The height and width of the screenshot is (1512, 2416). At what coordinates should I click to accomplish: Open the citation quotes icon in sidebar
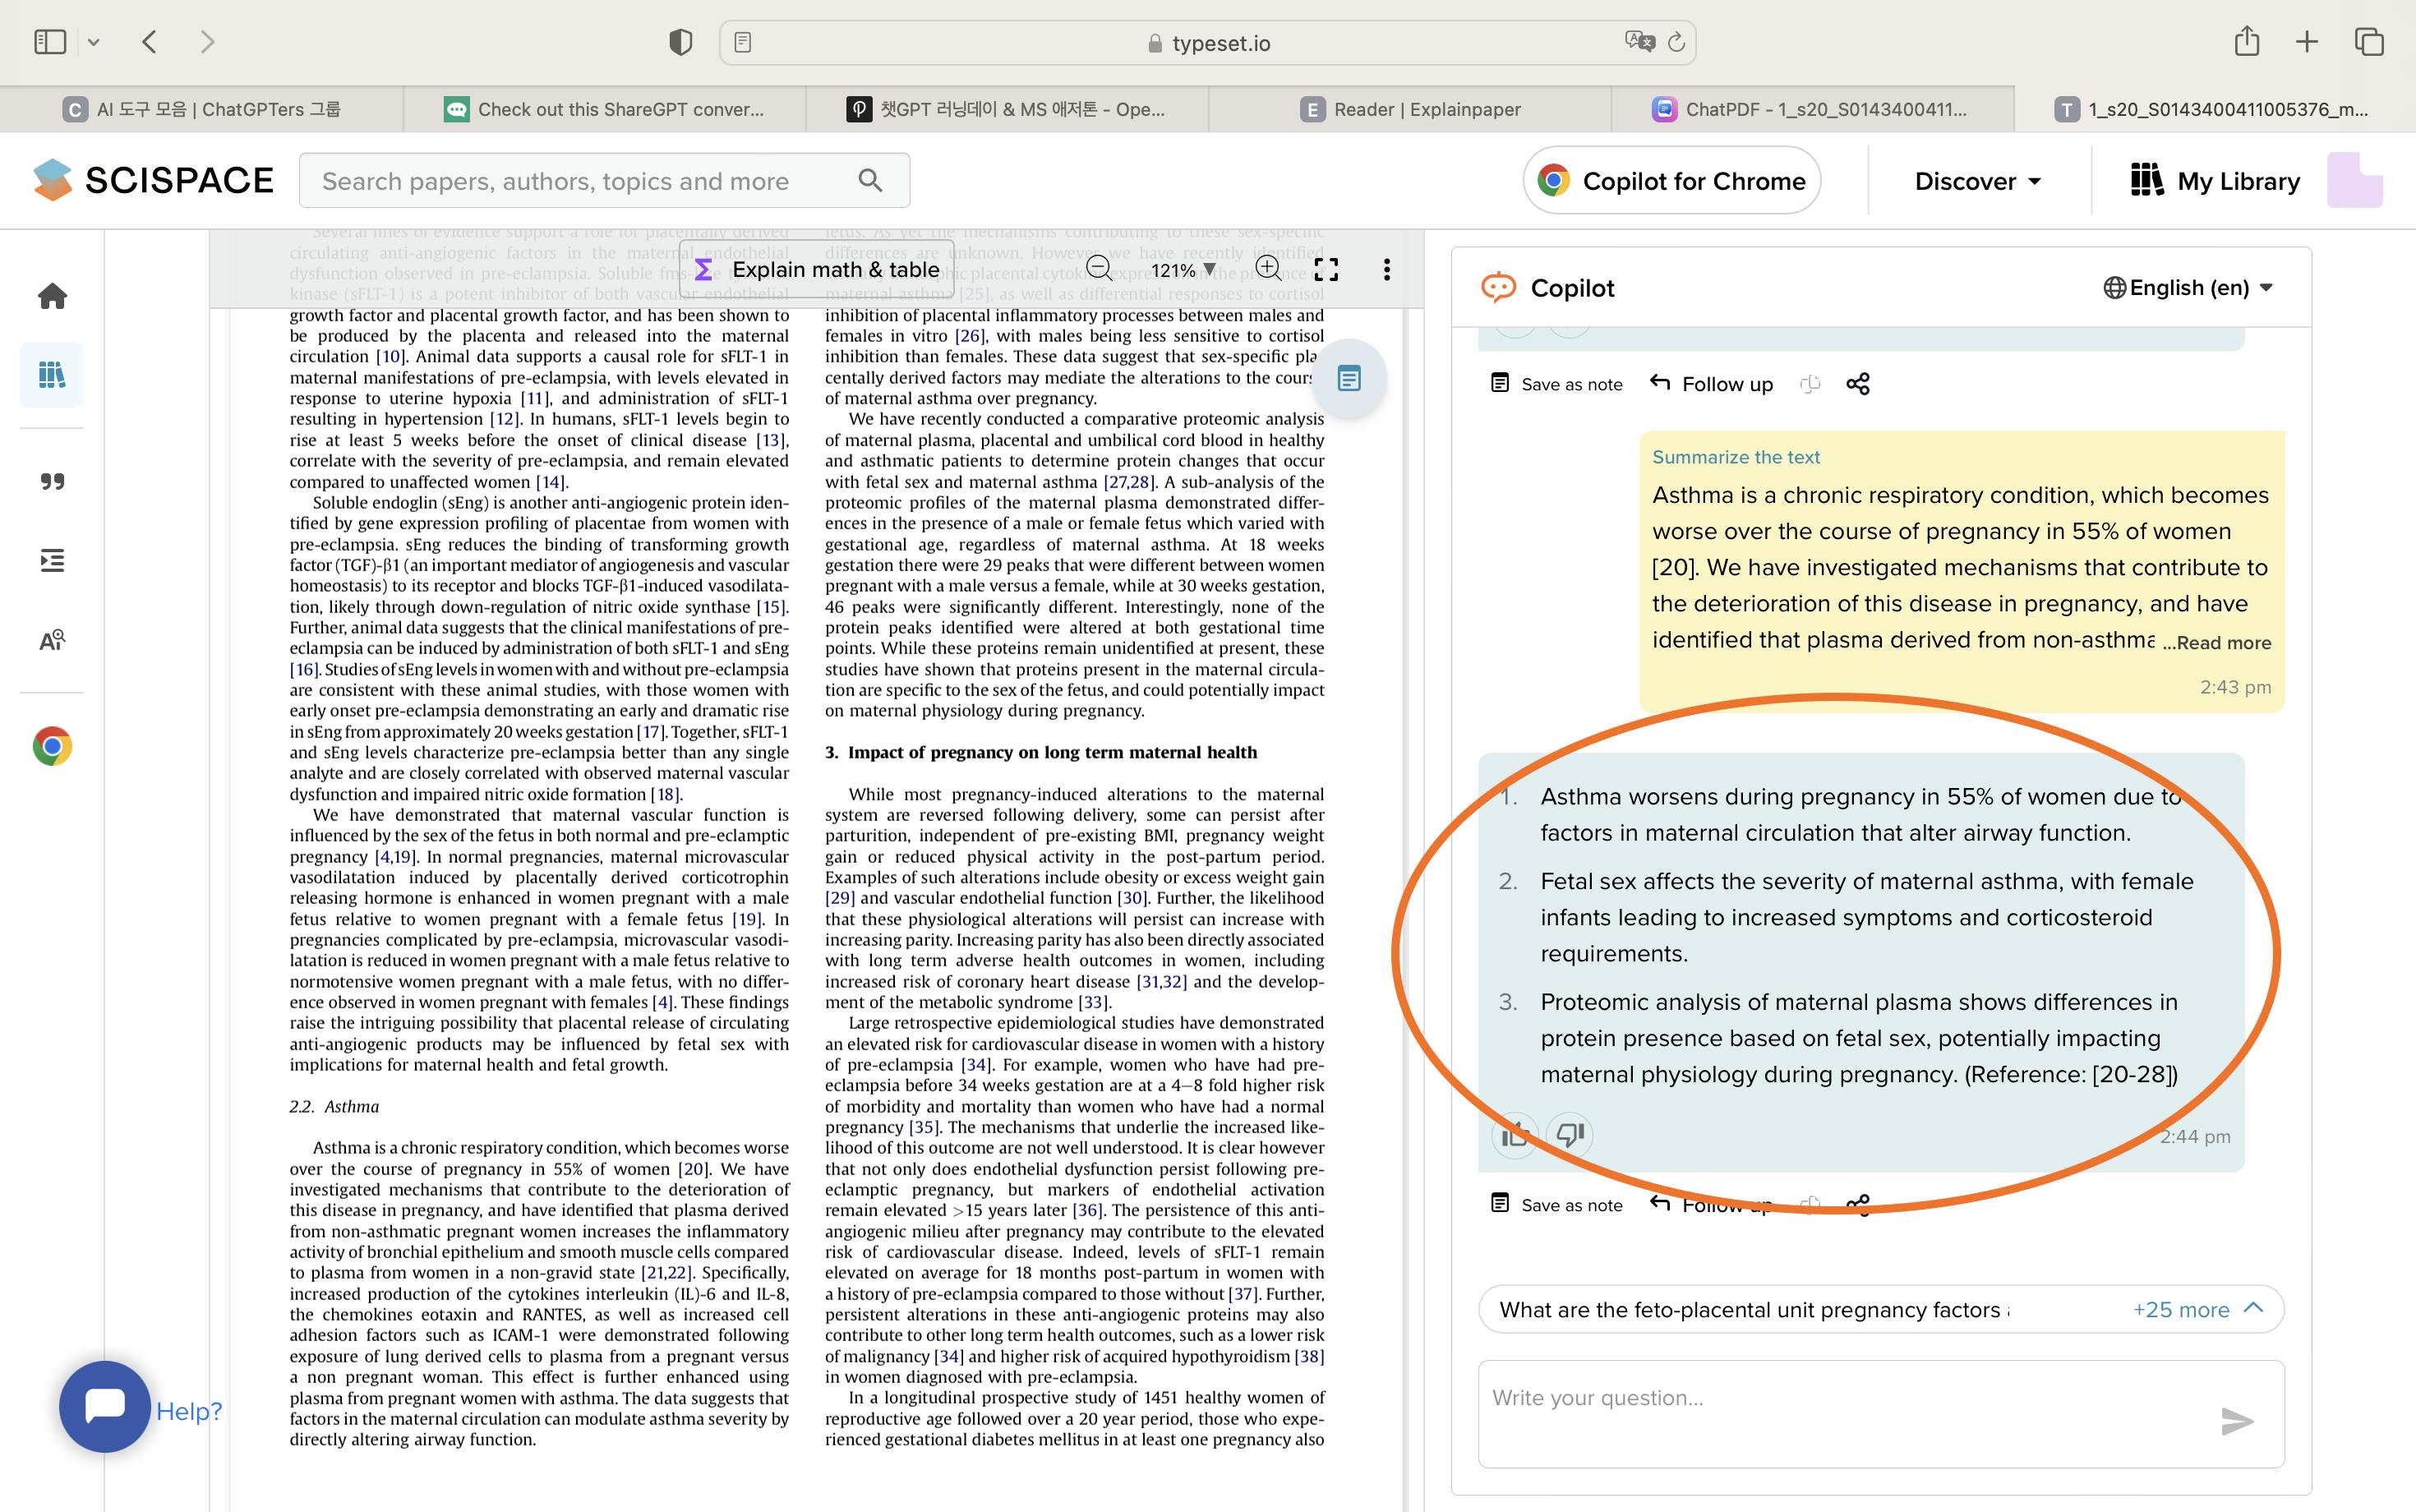pyautogui.click(x=52, y=482)
